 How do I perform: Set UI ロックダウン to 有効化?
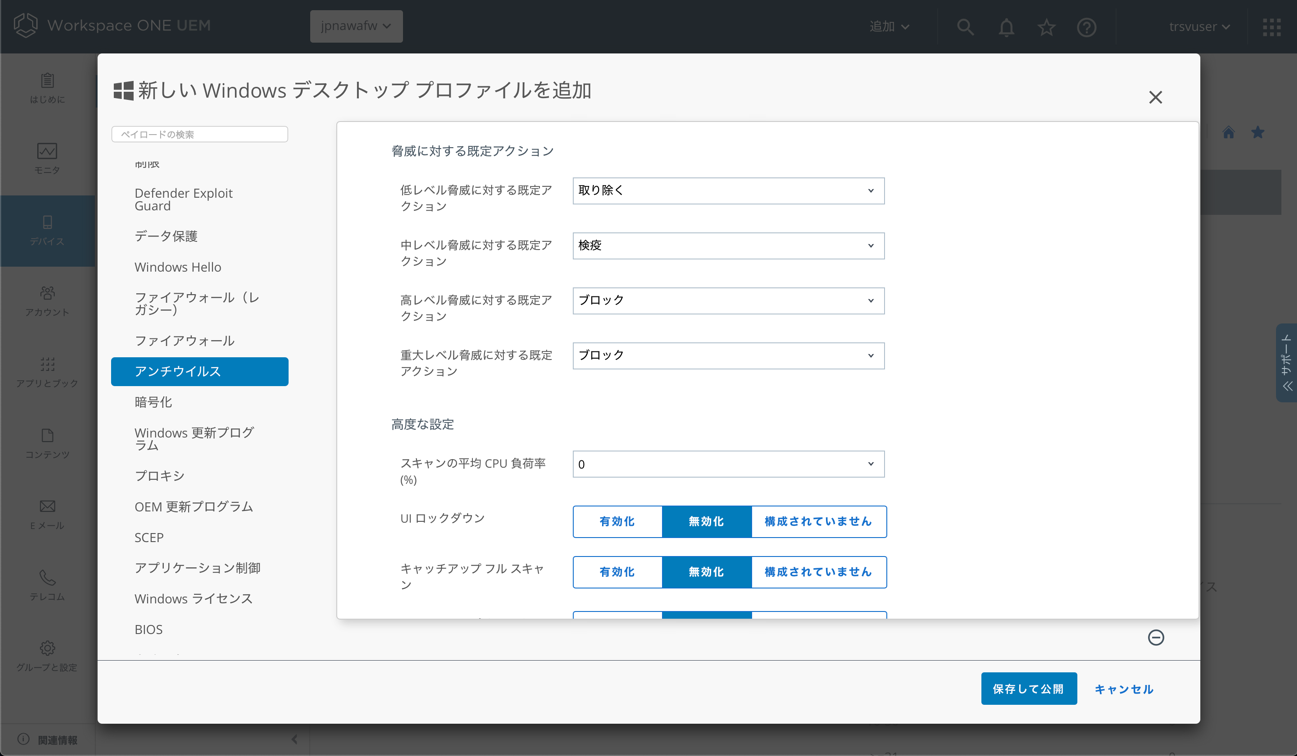point(617,522)
